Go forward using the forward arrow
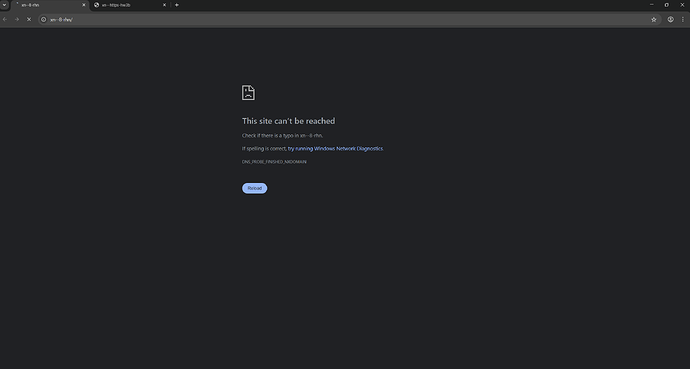Screen dimensions: 690x369 coord(17,19)
